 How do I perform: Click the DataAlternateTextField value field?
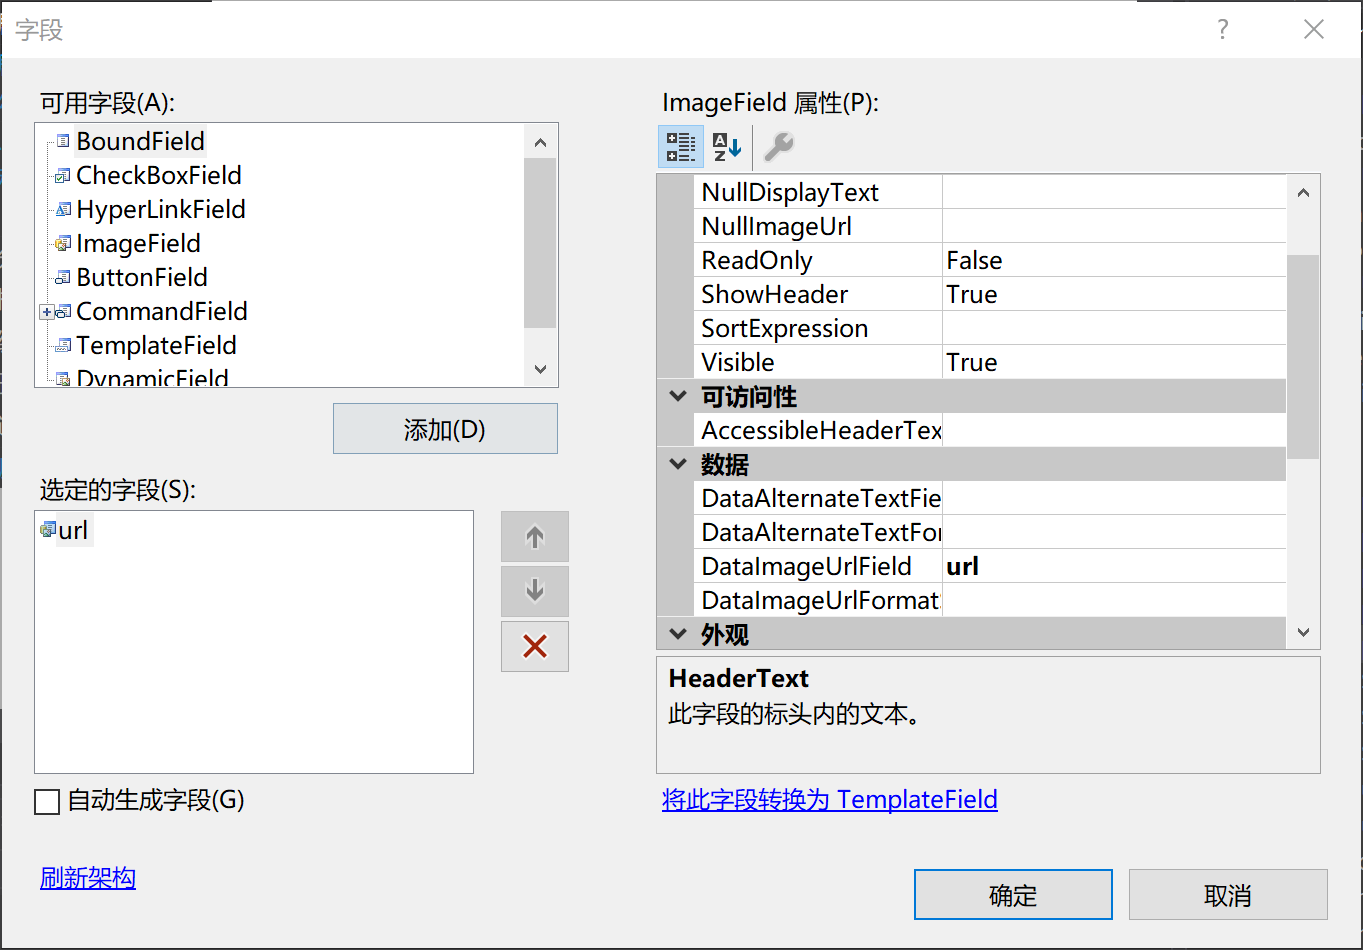(1114, 498)
